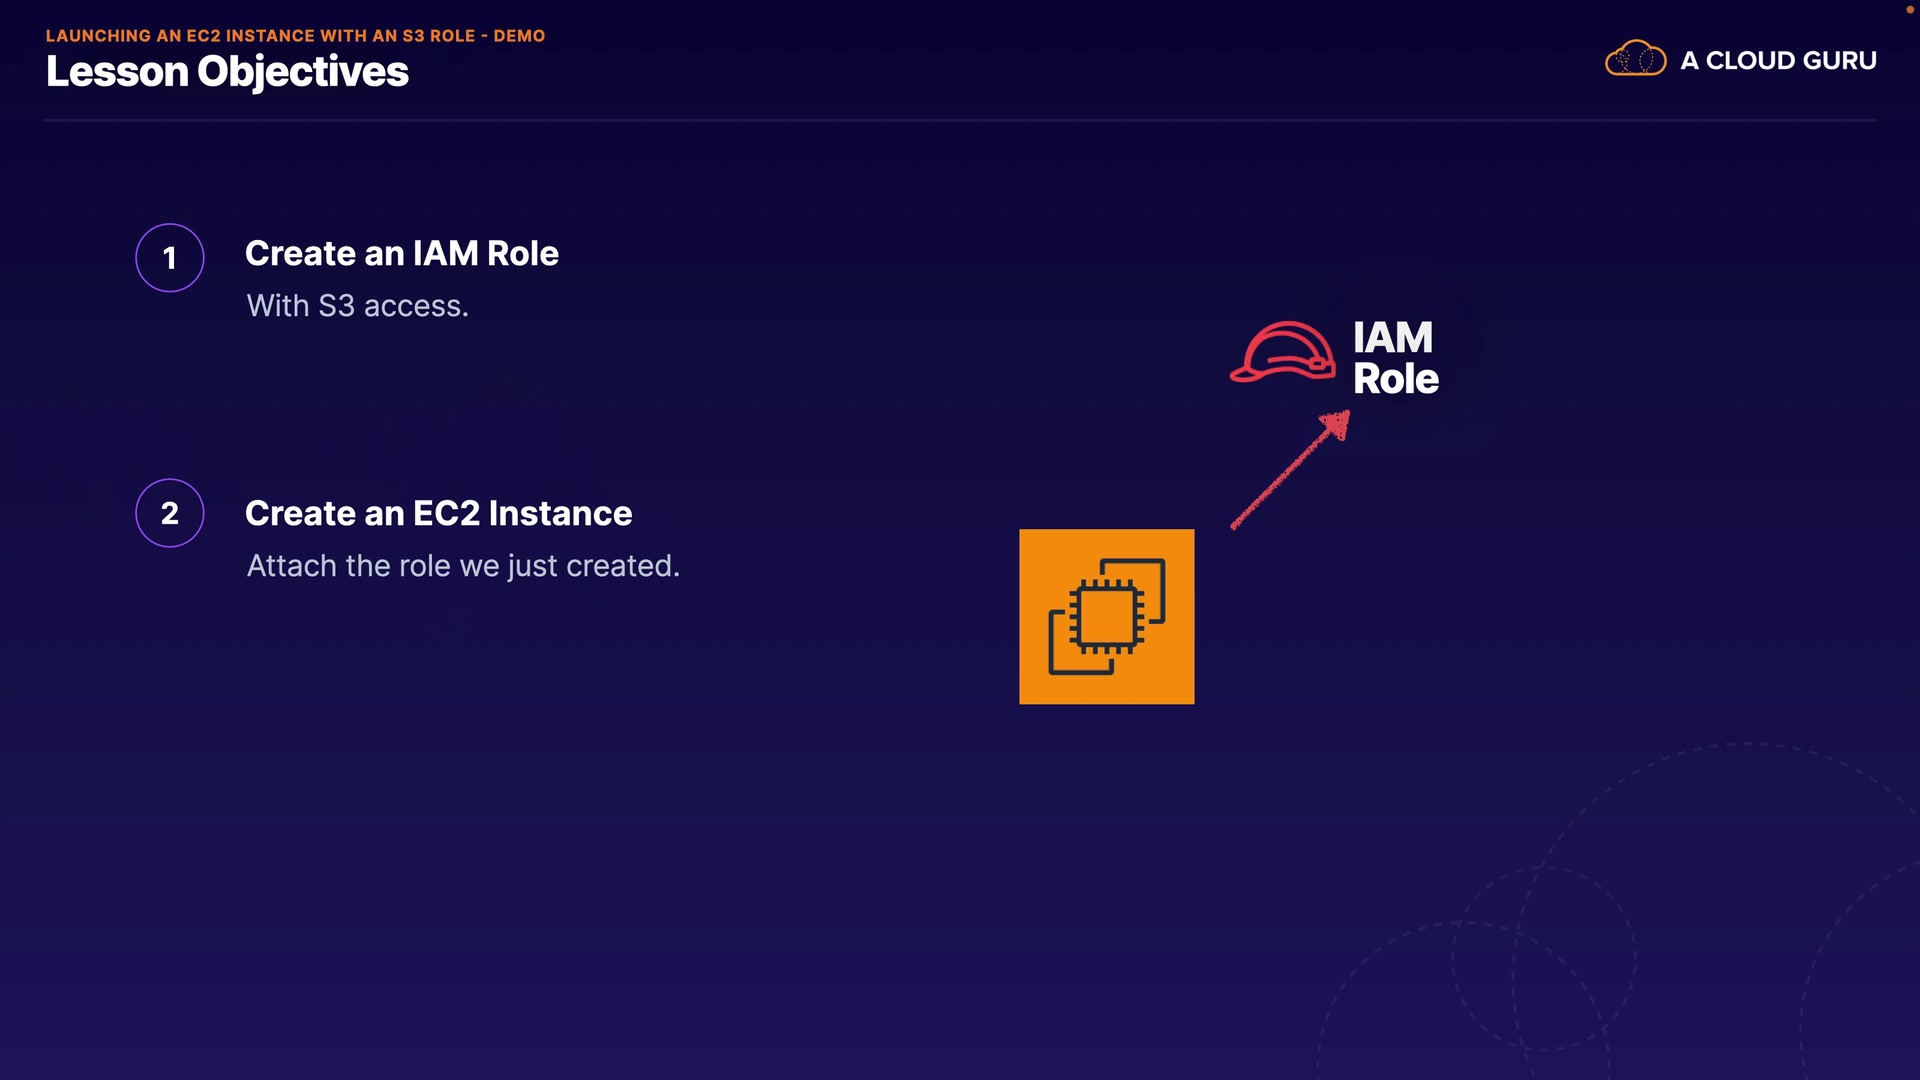This screenshot has height=1080, width=1920.
Task: Click the A Cloud Guru cloud logo
Action: pyautogui.click(x=1635, y=59)
